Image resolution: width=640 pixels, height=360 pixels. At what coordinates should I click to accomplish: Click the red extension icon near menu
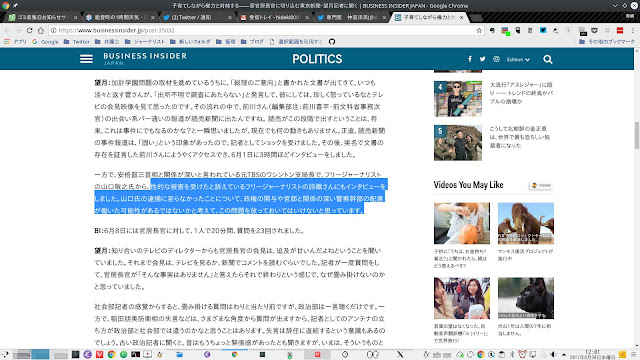point(620,30)
